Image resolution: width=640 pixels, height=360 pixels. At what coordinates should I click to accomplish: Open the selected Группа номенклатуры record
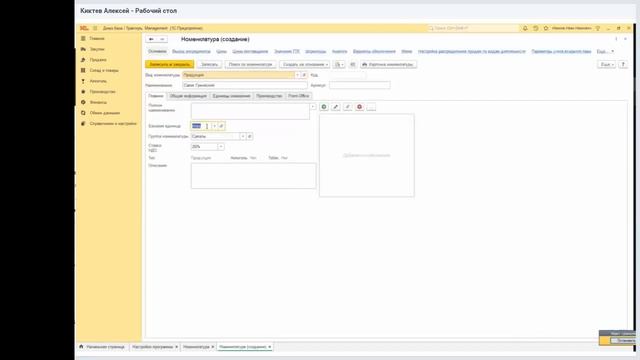coord(249,136)
